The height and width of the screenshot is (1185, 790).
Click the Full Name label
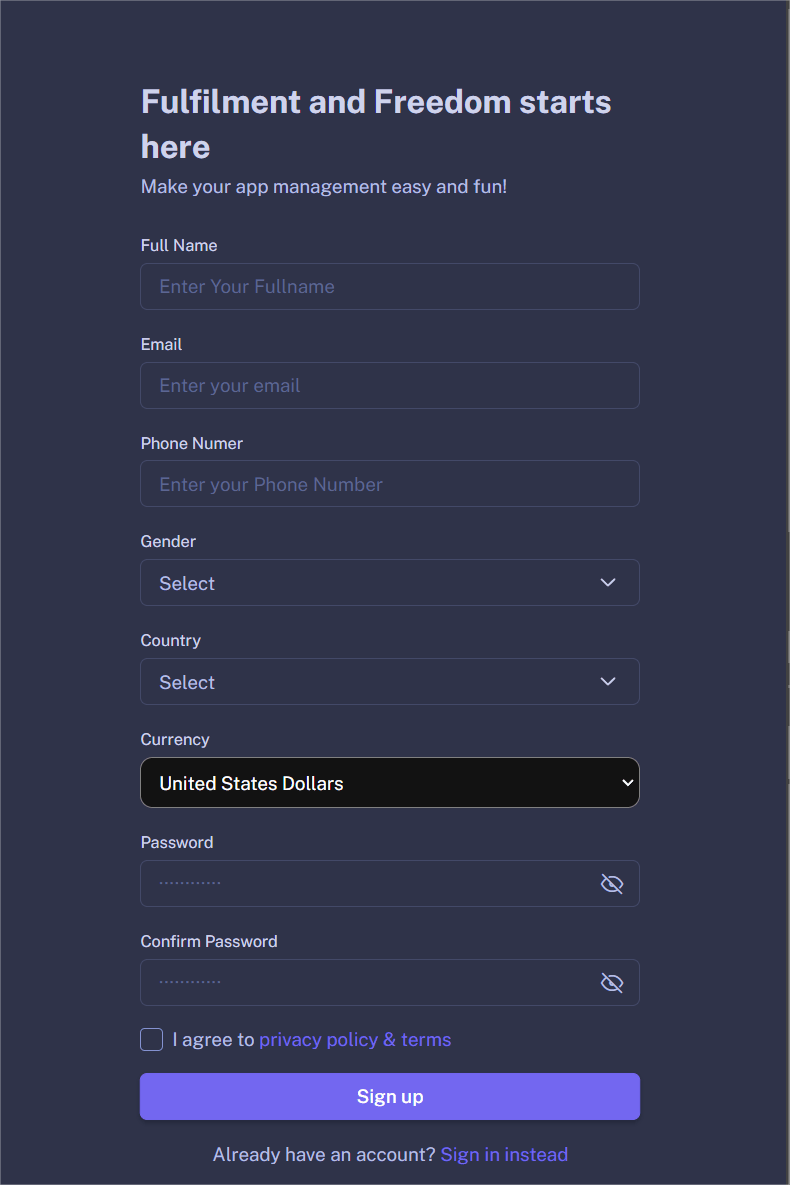point(178,246)
